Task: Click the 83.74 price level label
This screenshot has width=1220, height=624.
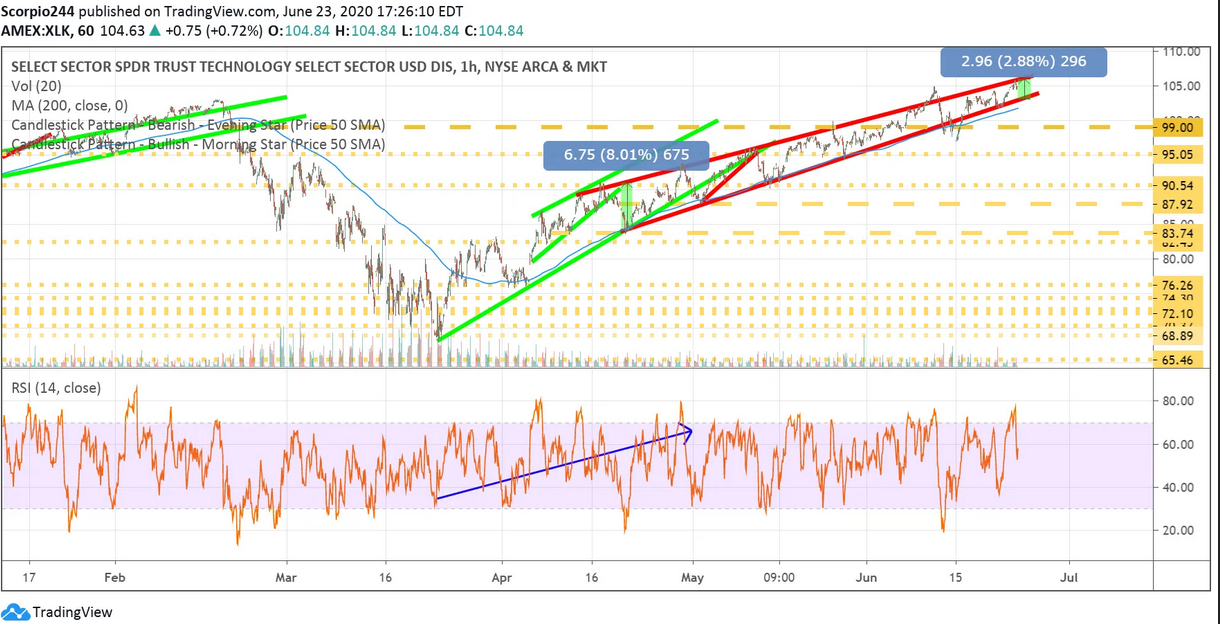Action: tap(1177, 233)
